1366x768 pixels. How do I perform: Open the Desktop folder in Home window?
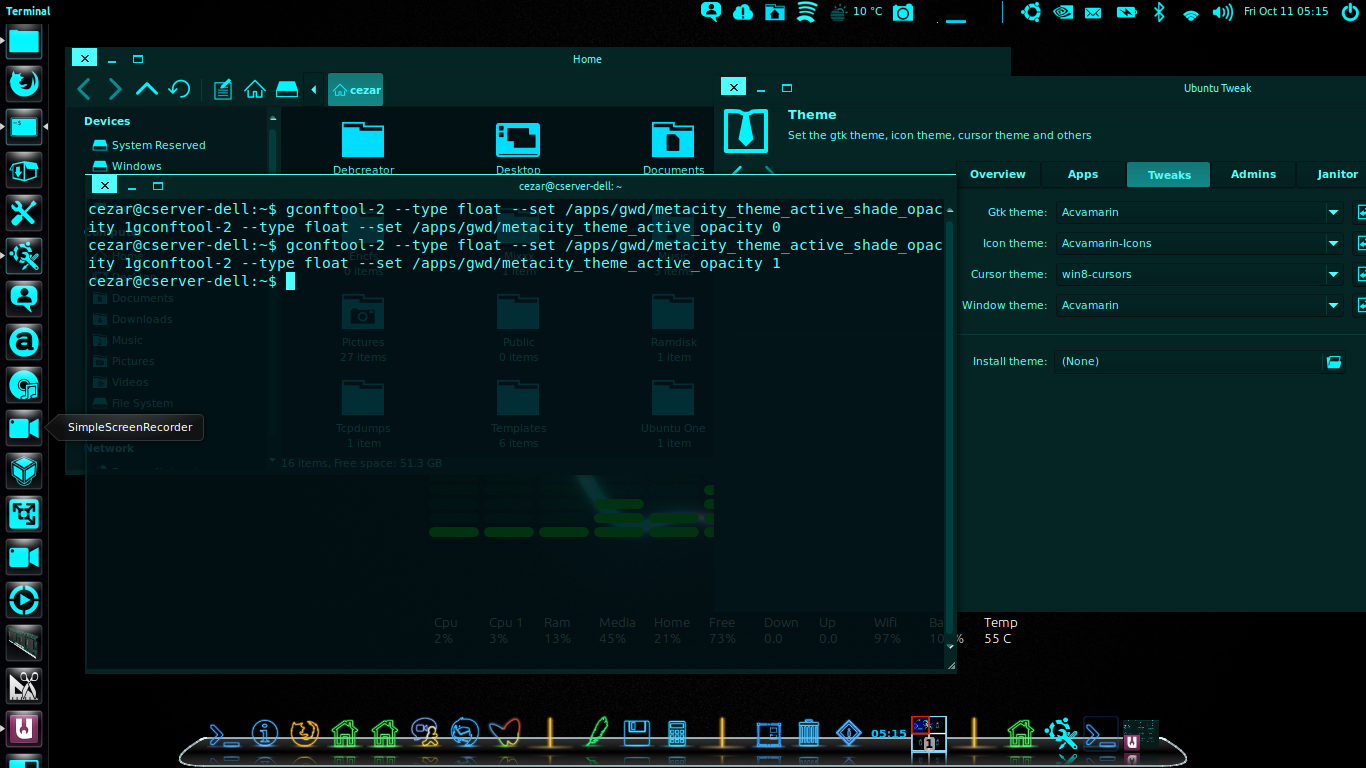(518, 148)
